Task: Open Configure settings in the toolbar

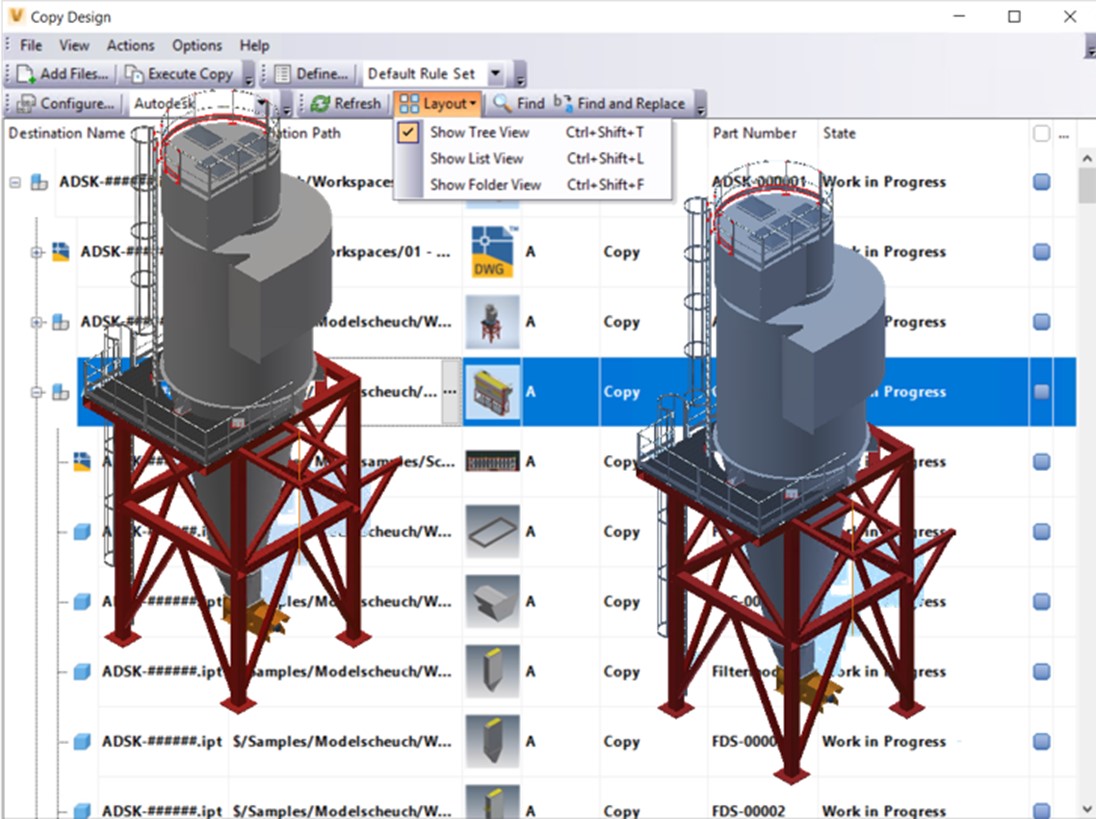Action: 65,103
